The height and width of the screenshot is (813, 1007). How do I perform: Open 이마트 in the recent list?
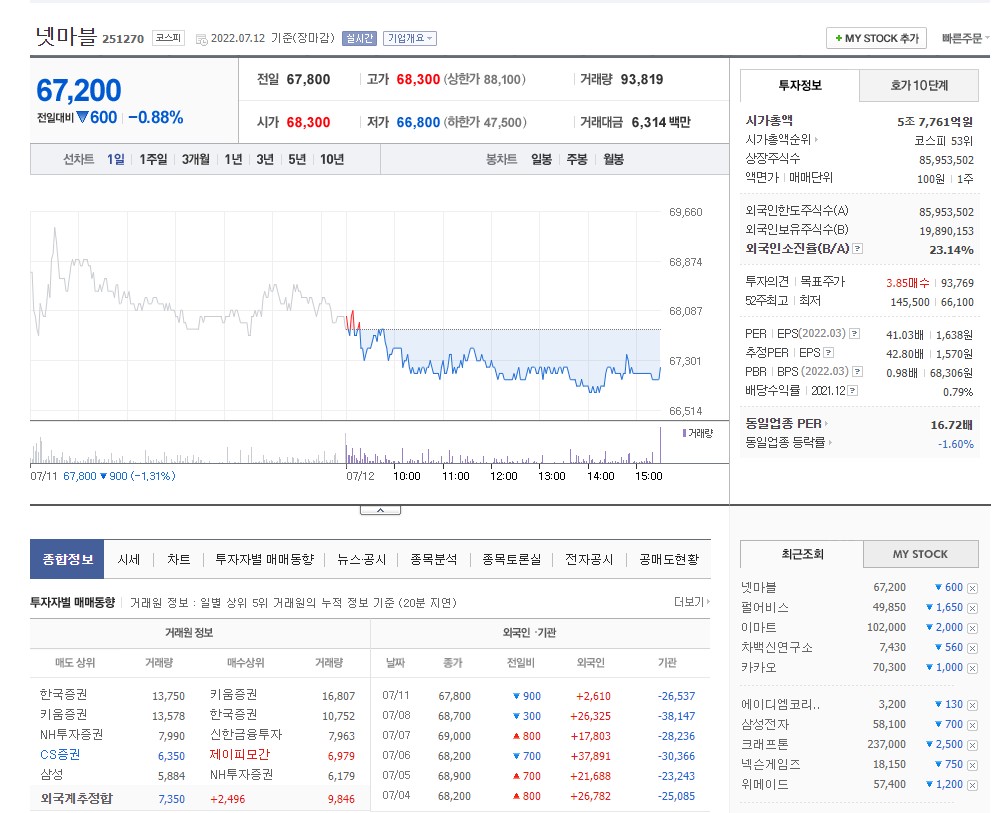pos(758,627)
